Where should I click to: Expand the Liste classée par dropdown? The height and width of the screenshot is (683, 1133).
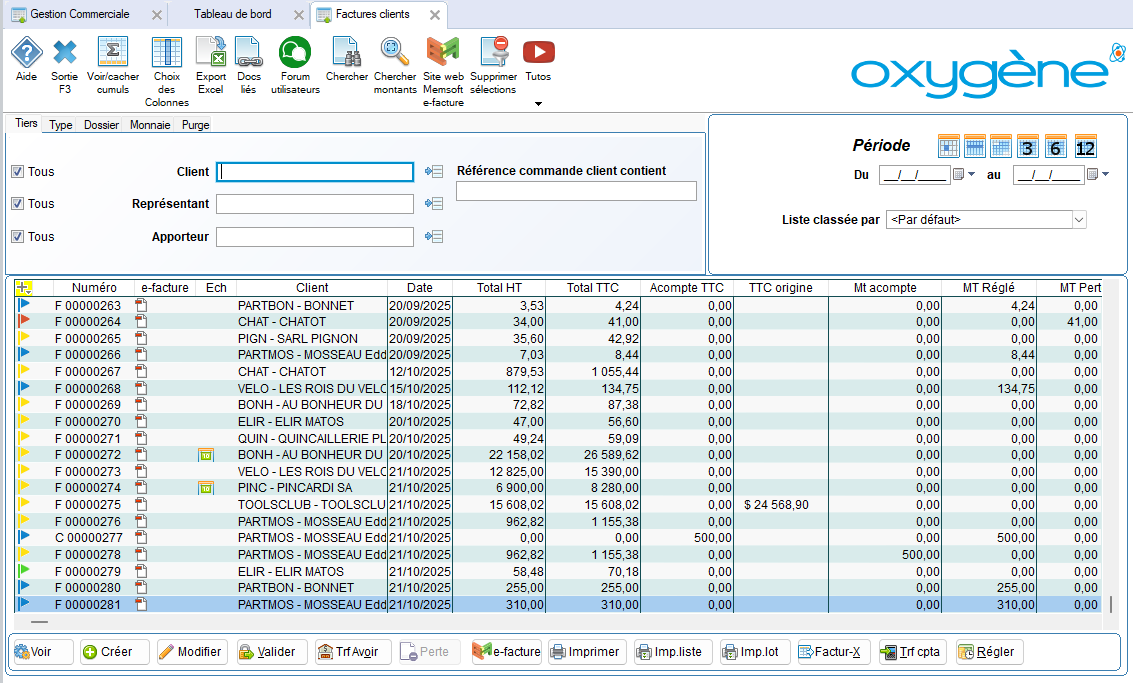click(1078, 220)
